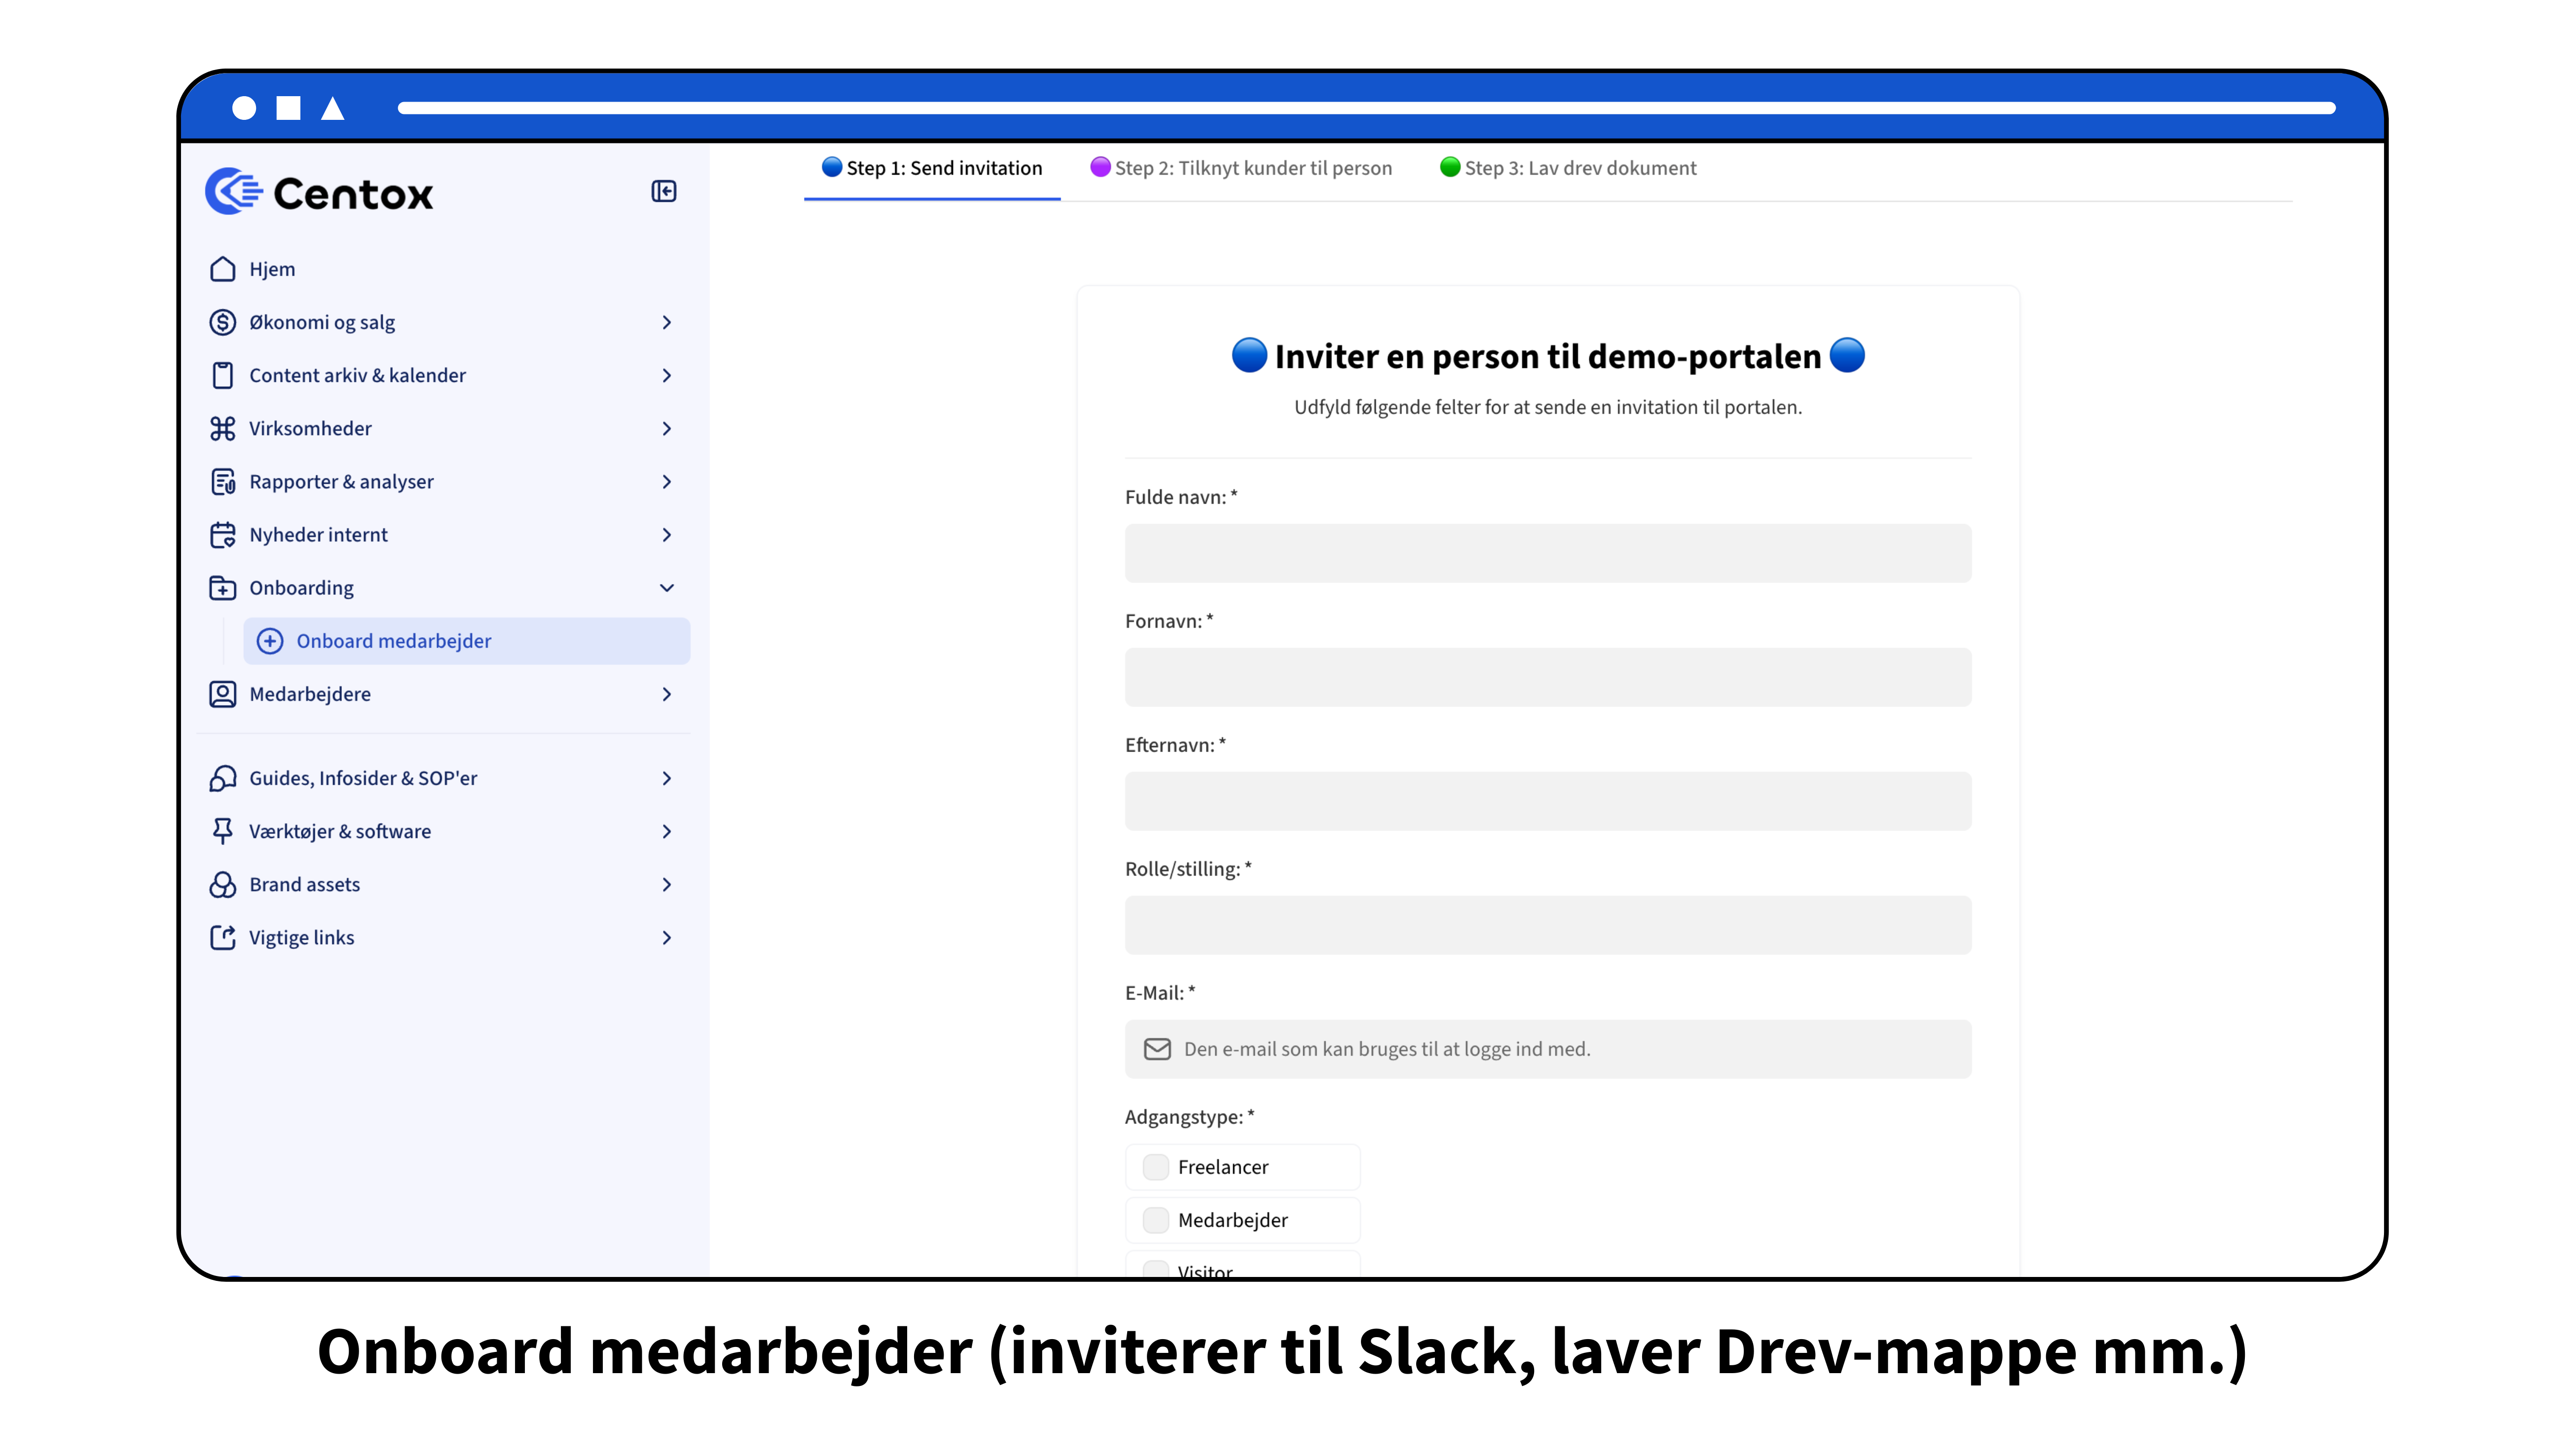This screenshot has height=1456, width=2566.
Task: Expand the Medarbejdere submenu chevron
Action: pyautogui.click(x=667, y=694)
